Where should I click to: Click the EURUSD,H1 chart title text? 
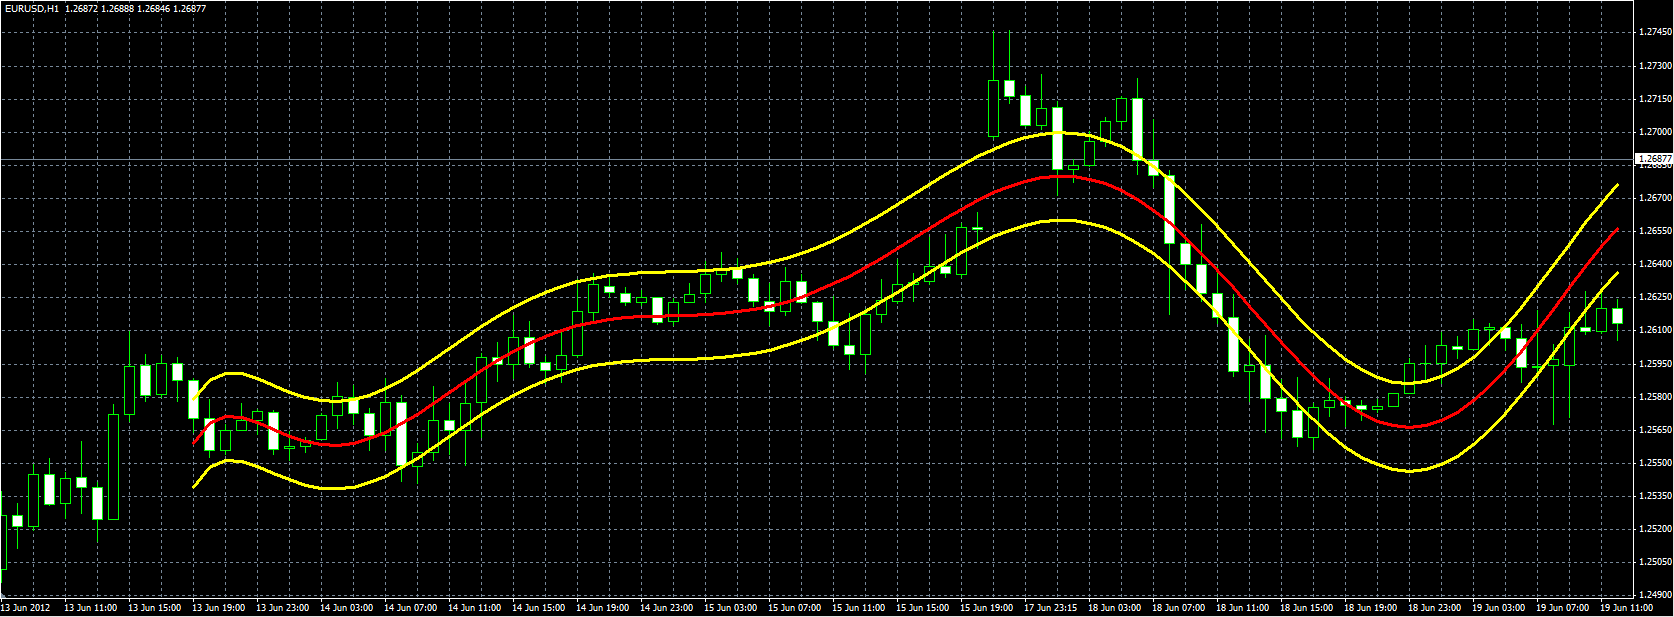[31, 8]
